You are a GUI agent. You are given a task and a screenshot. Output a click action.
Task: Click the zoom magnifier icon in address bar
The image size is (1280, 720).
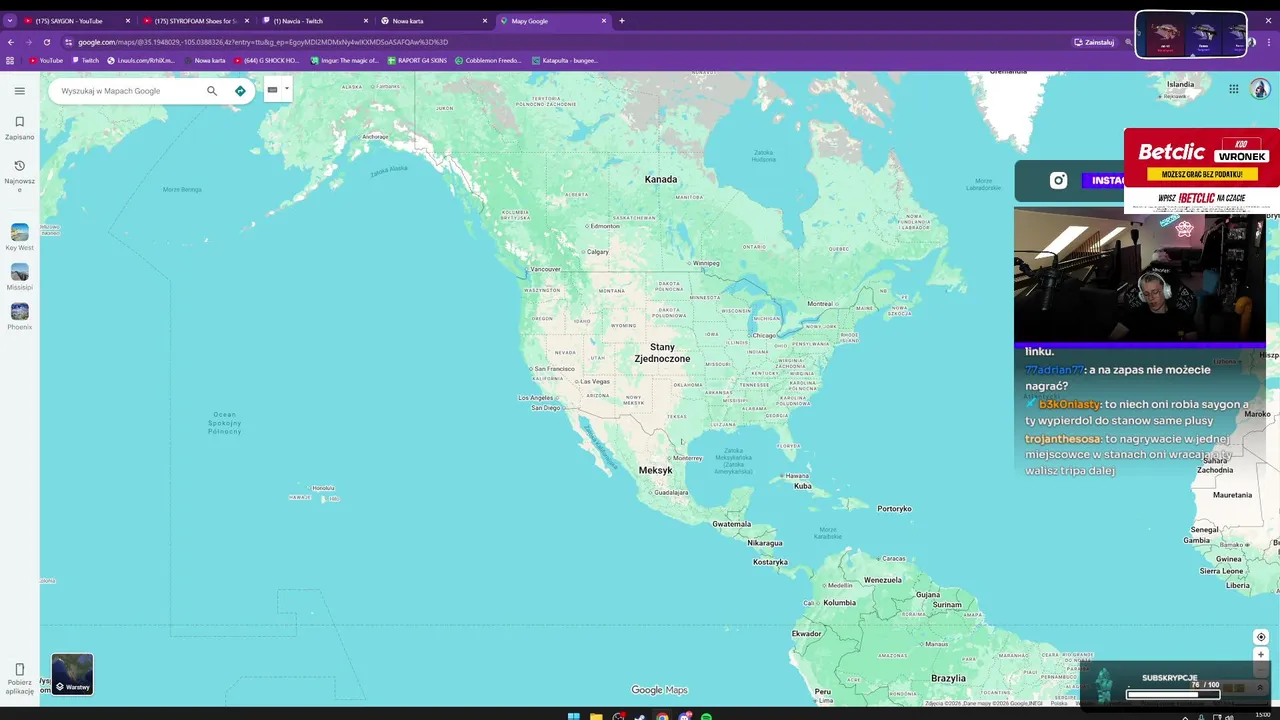click(1129, 42)
